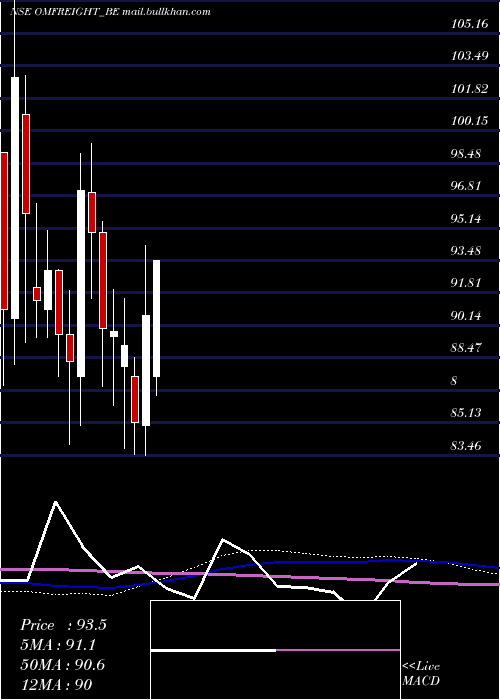Click the last white candlestick closing near 93.48
The image size is (500, 700).
click(x=156, y=318)
